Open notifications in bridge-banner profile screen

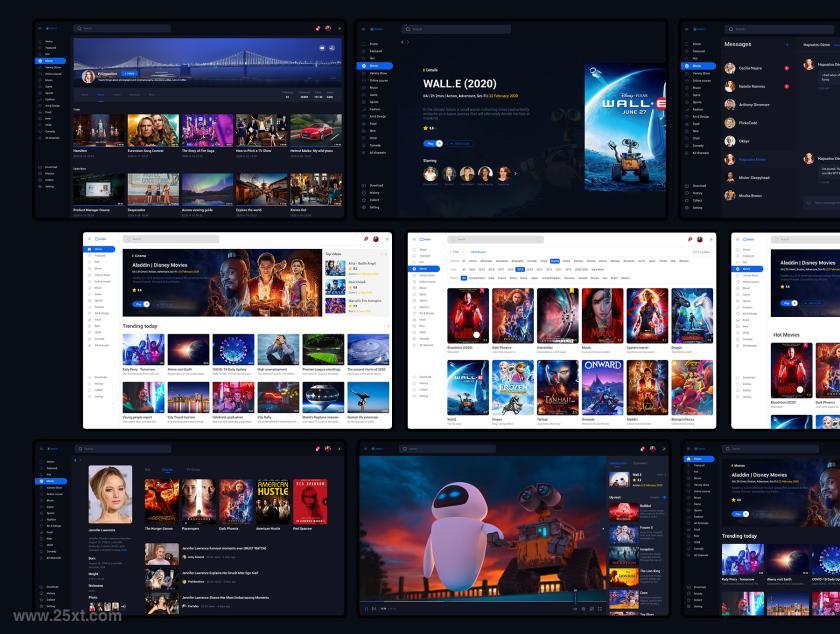tap(318, 28)
